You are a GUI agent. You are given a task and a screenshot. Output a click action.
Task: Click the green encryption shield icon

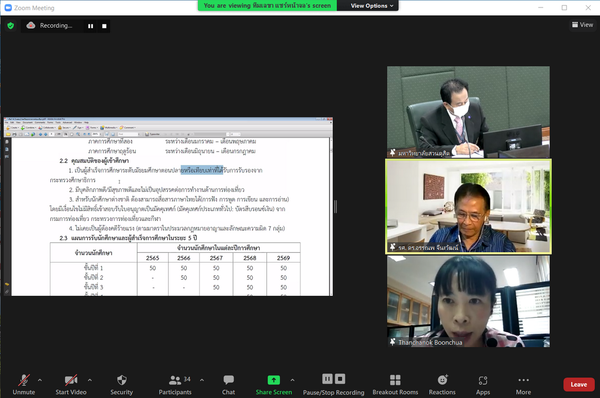click(11, 26)
